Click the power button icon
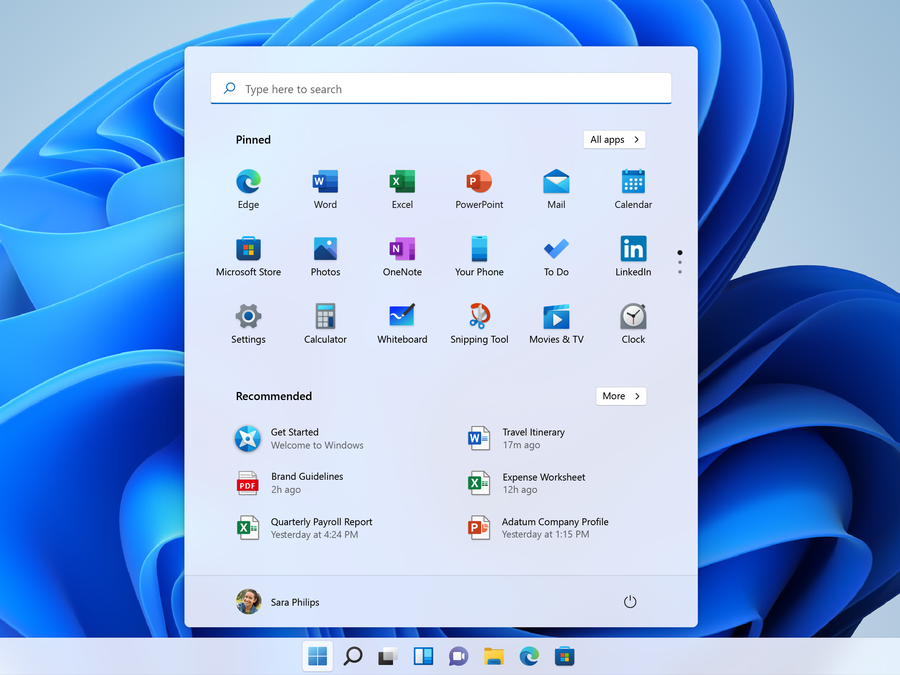This screenshot has width=900, height=675. [x=630, y=602]
